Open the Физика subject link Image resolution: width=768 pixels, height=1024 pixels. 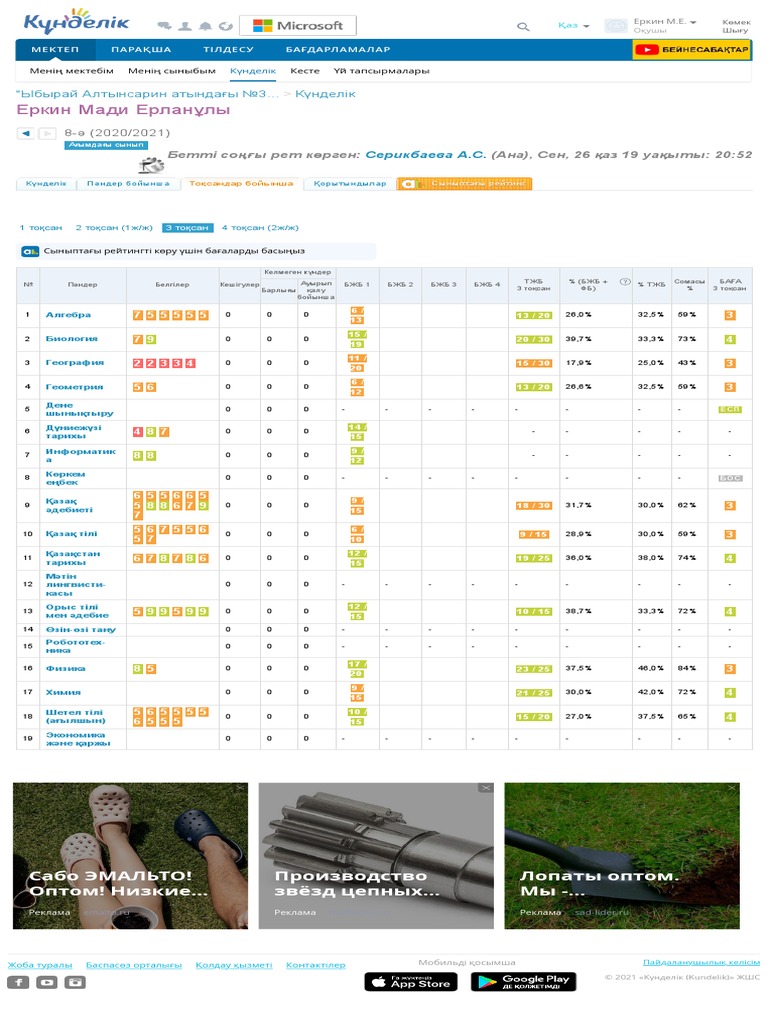[65, 669]
